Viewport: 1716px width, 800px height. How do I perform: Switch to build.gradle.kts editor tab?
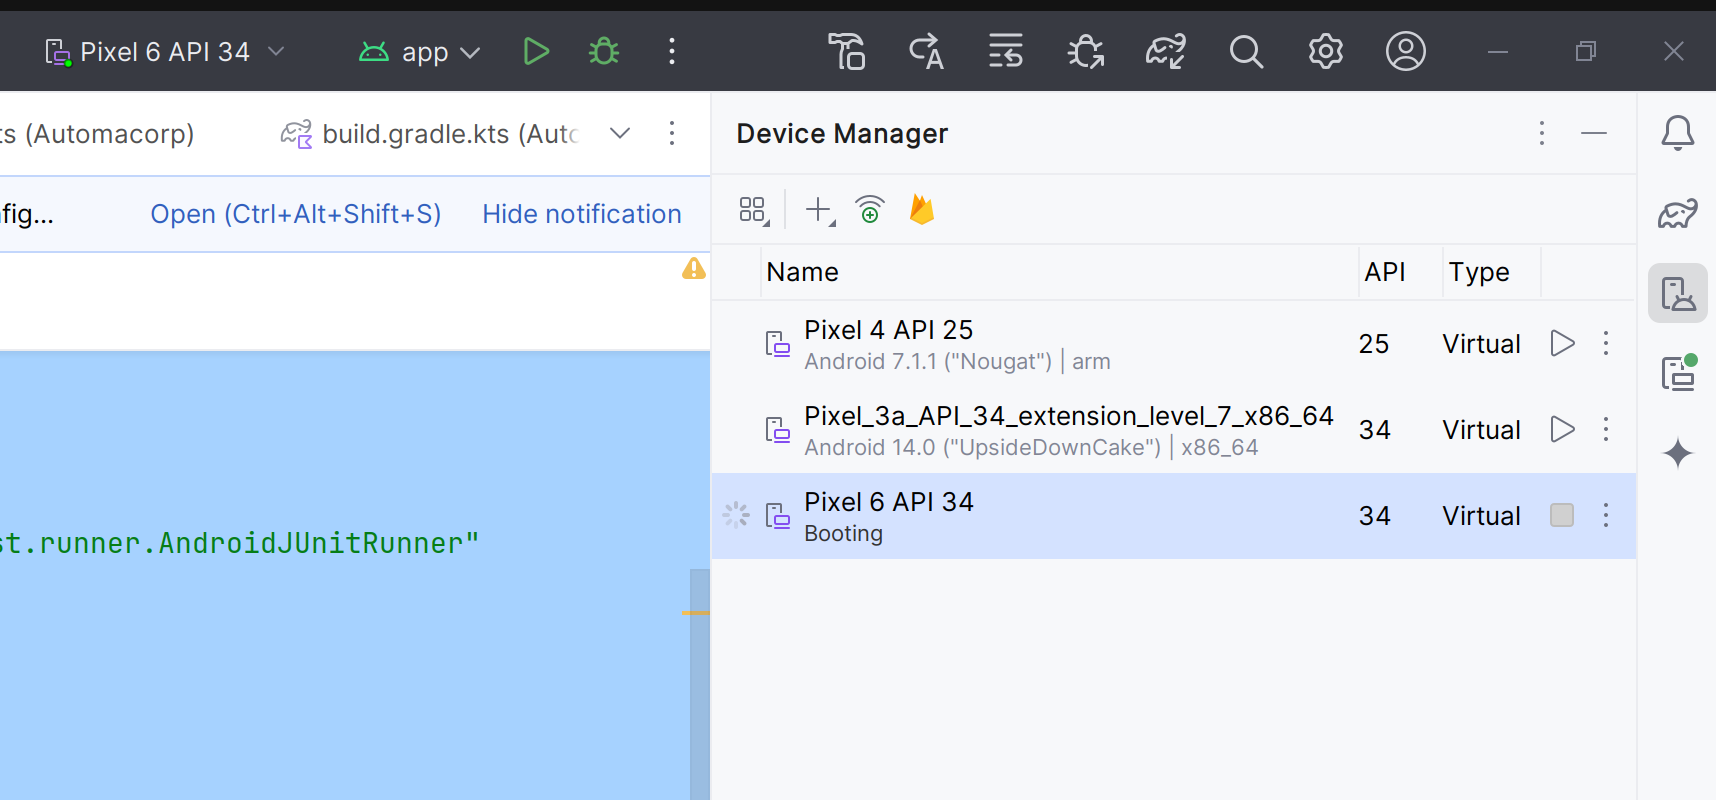click(x=430, y=133)
